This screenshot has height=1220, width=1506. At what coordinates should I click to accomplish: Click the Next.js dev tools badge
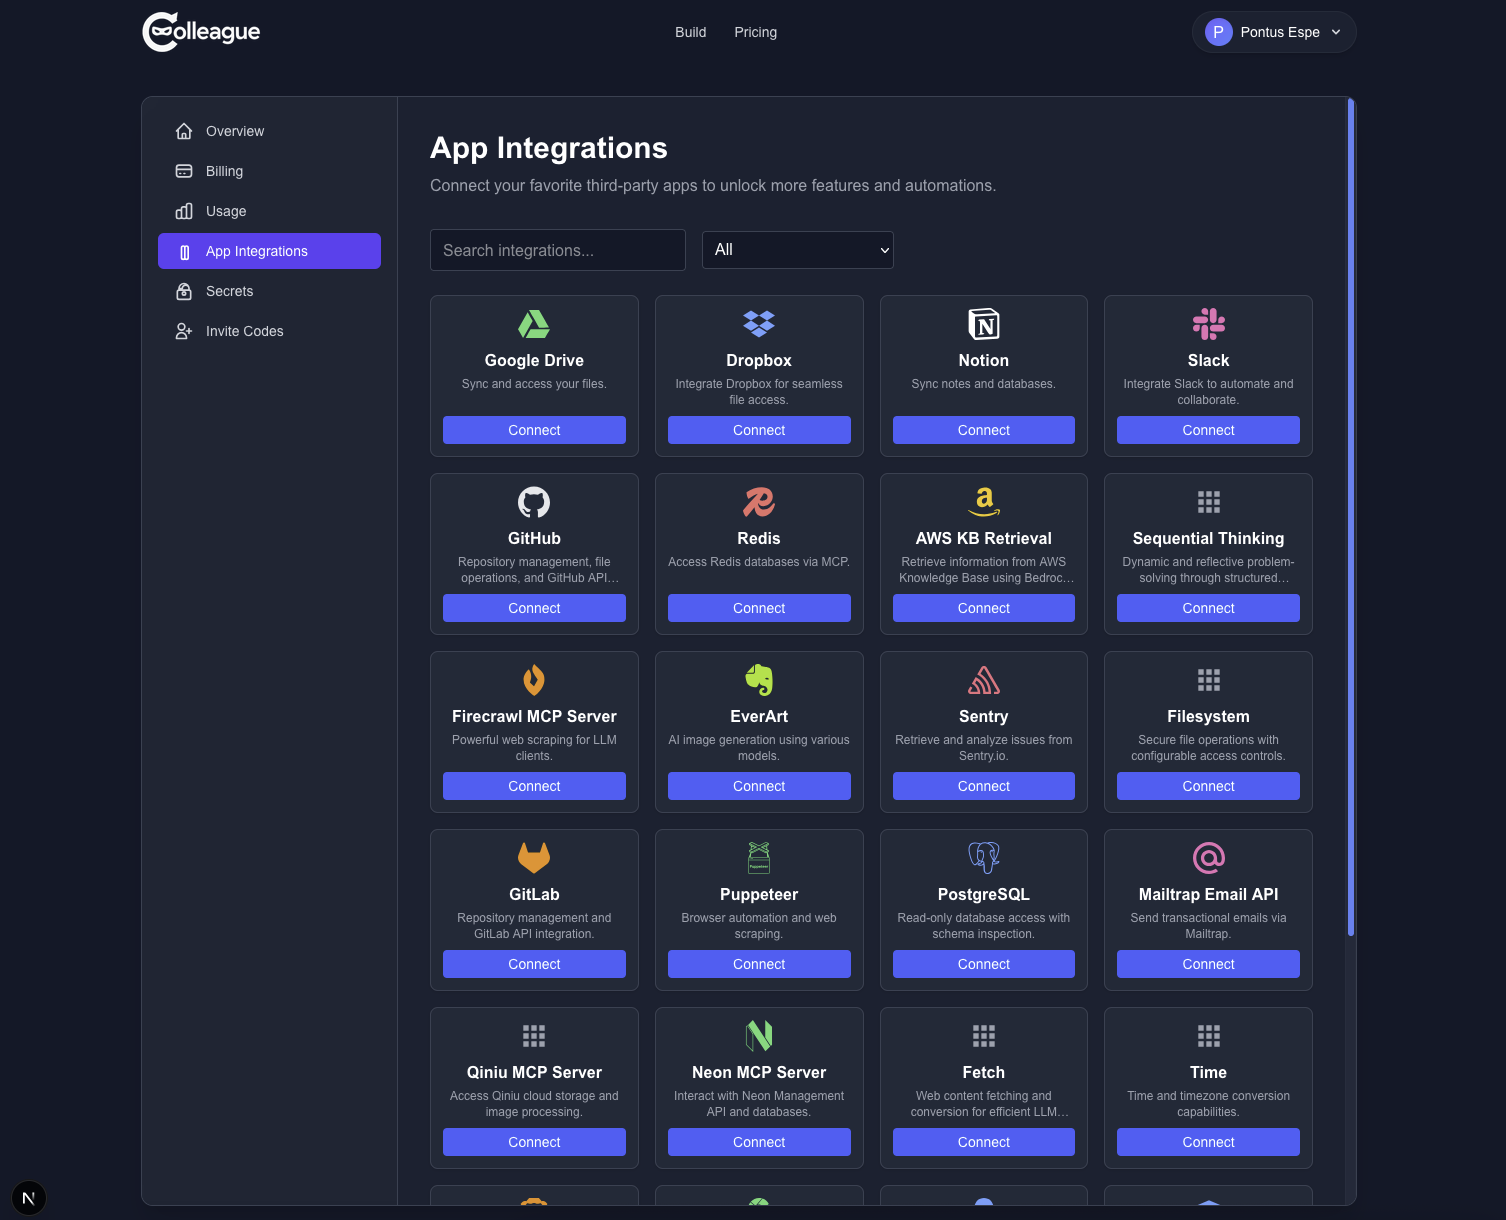click(29, 1198)
